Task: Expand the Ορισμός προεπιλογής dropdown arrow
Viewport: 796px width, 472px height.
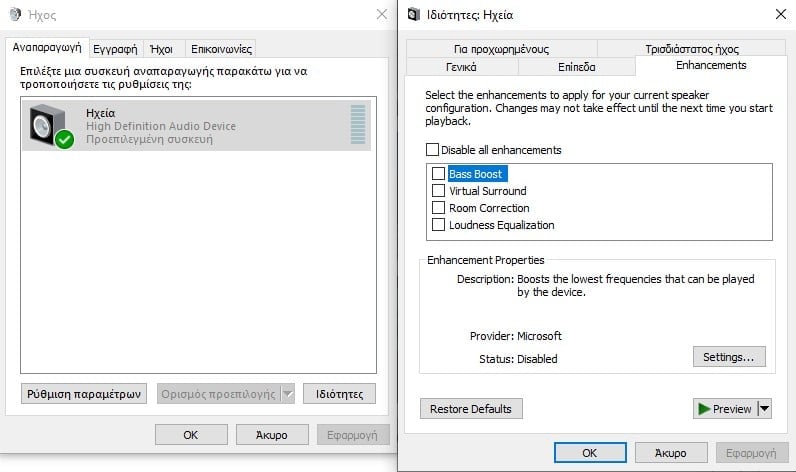Action: [x=288, y=394]
